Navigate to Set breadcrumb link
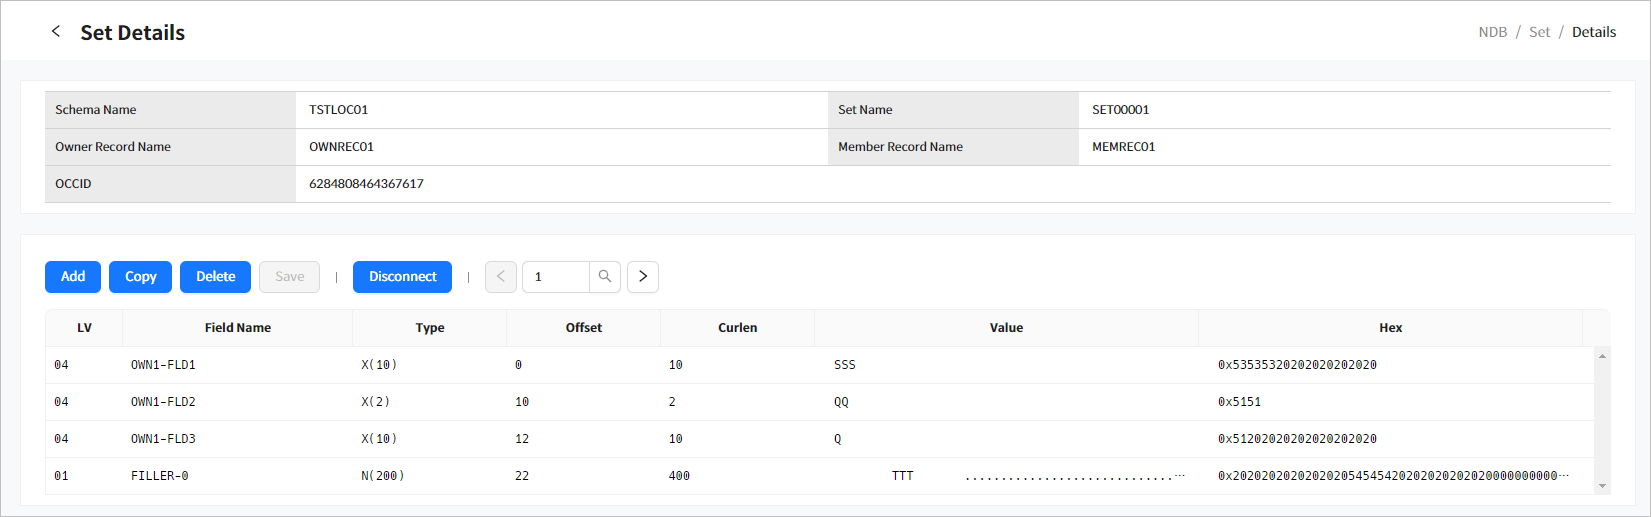This screenshot has width=1651, height=517. coord(1539,32)
